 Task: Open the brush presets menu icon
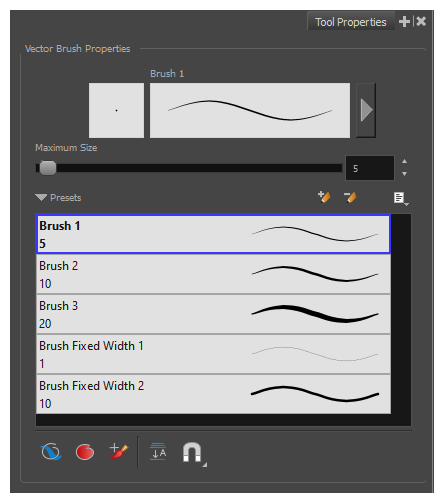tap(400, 198)
